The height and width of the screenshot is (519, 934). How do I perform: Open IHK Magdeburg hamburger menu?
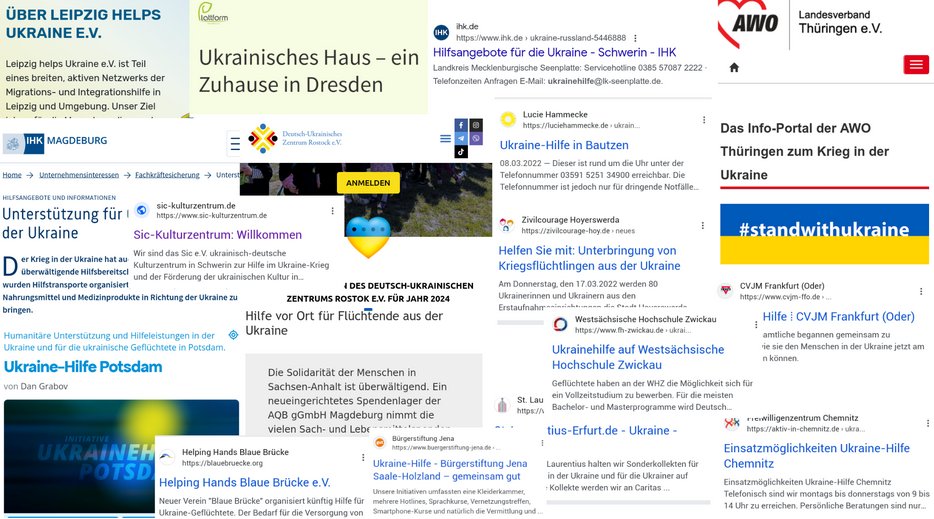235,144
